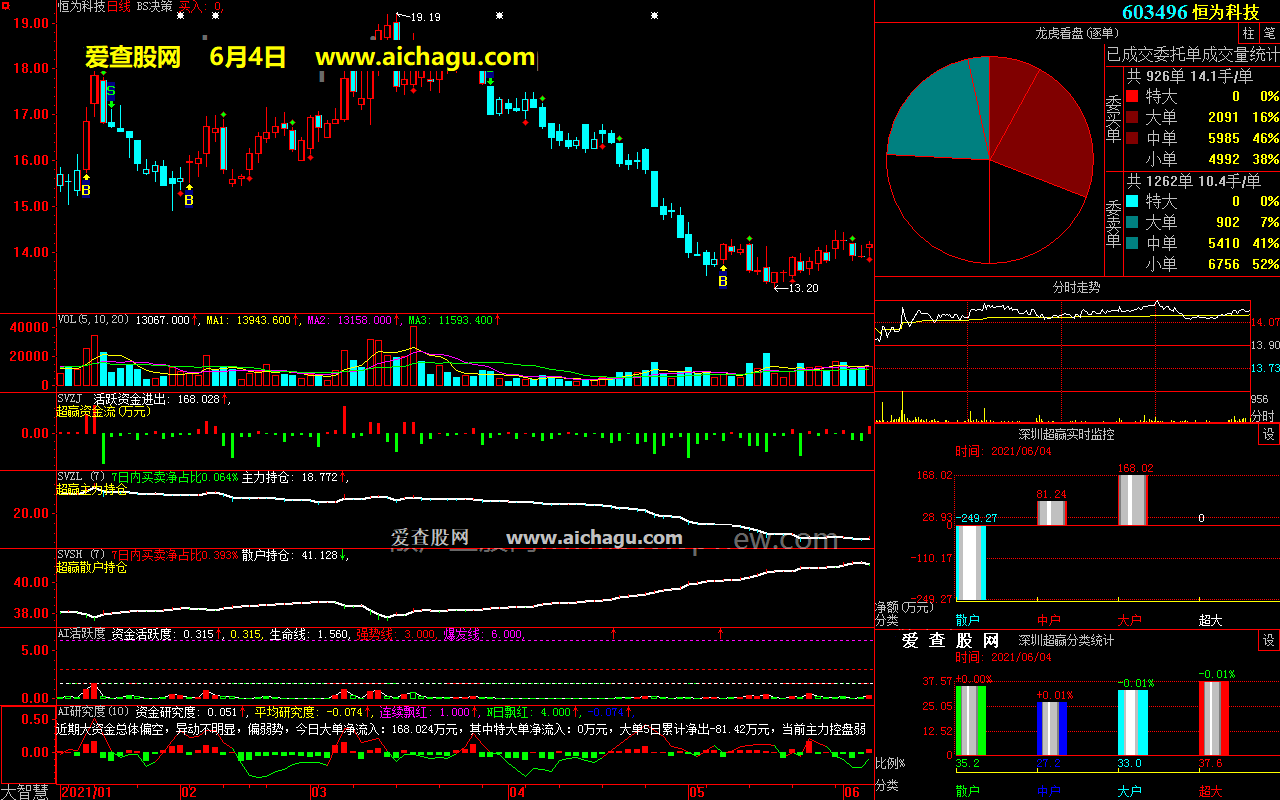Click the 共 926单 14.1手/单 summary row
The image size is (1280, 800).
coord(1191,76)
